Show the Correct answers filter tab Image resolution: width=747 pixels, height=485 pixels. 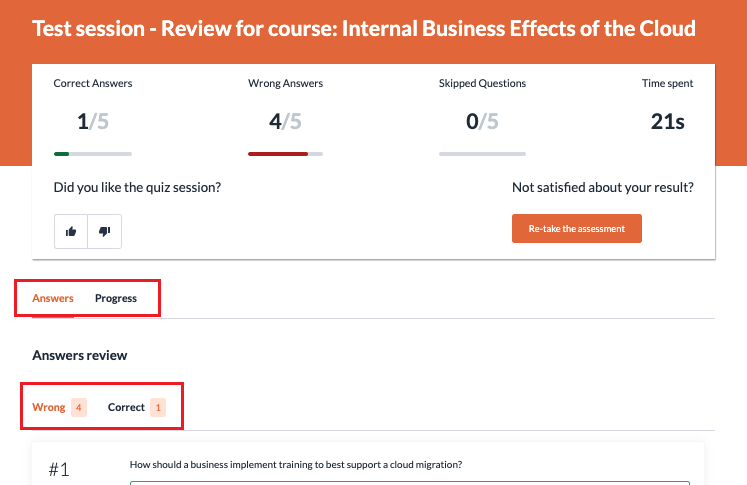[x=126, y=407]
